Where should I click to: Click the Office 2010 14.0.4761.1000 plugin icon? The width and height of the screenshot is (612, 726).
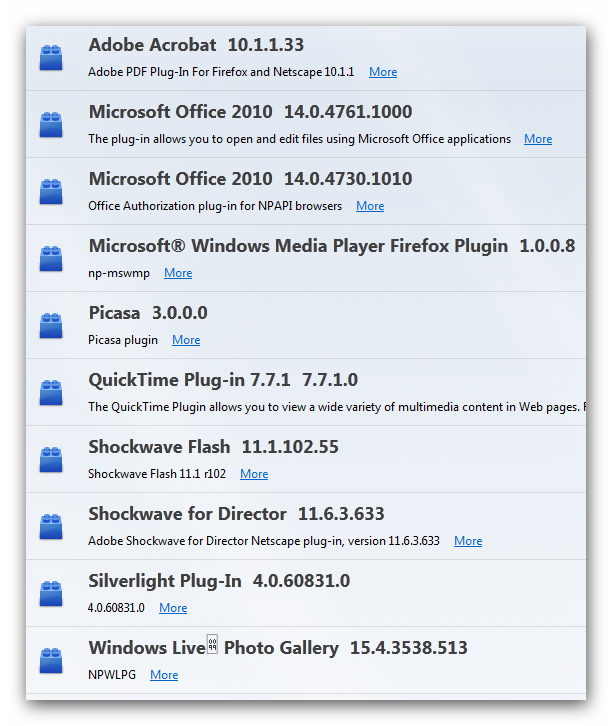click(51, 125)
